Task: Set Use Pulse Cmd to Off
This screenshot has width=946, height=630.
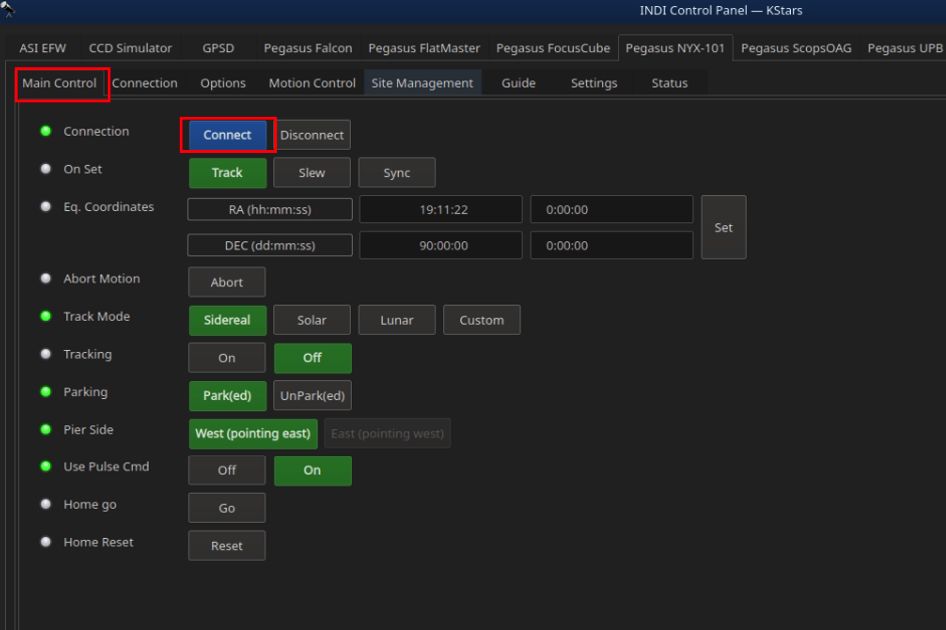Action: coord(227,470)
